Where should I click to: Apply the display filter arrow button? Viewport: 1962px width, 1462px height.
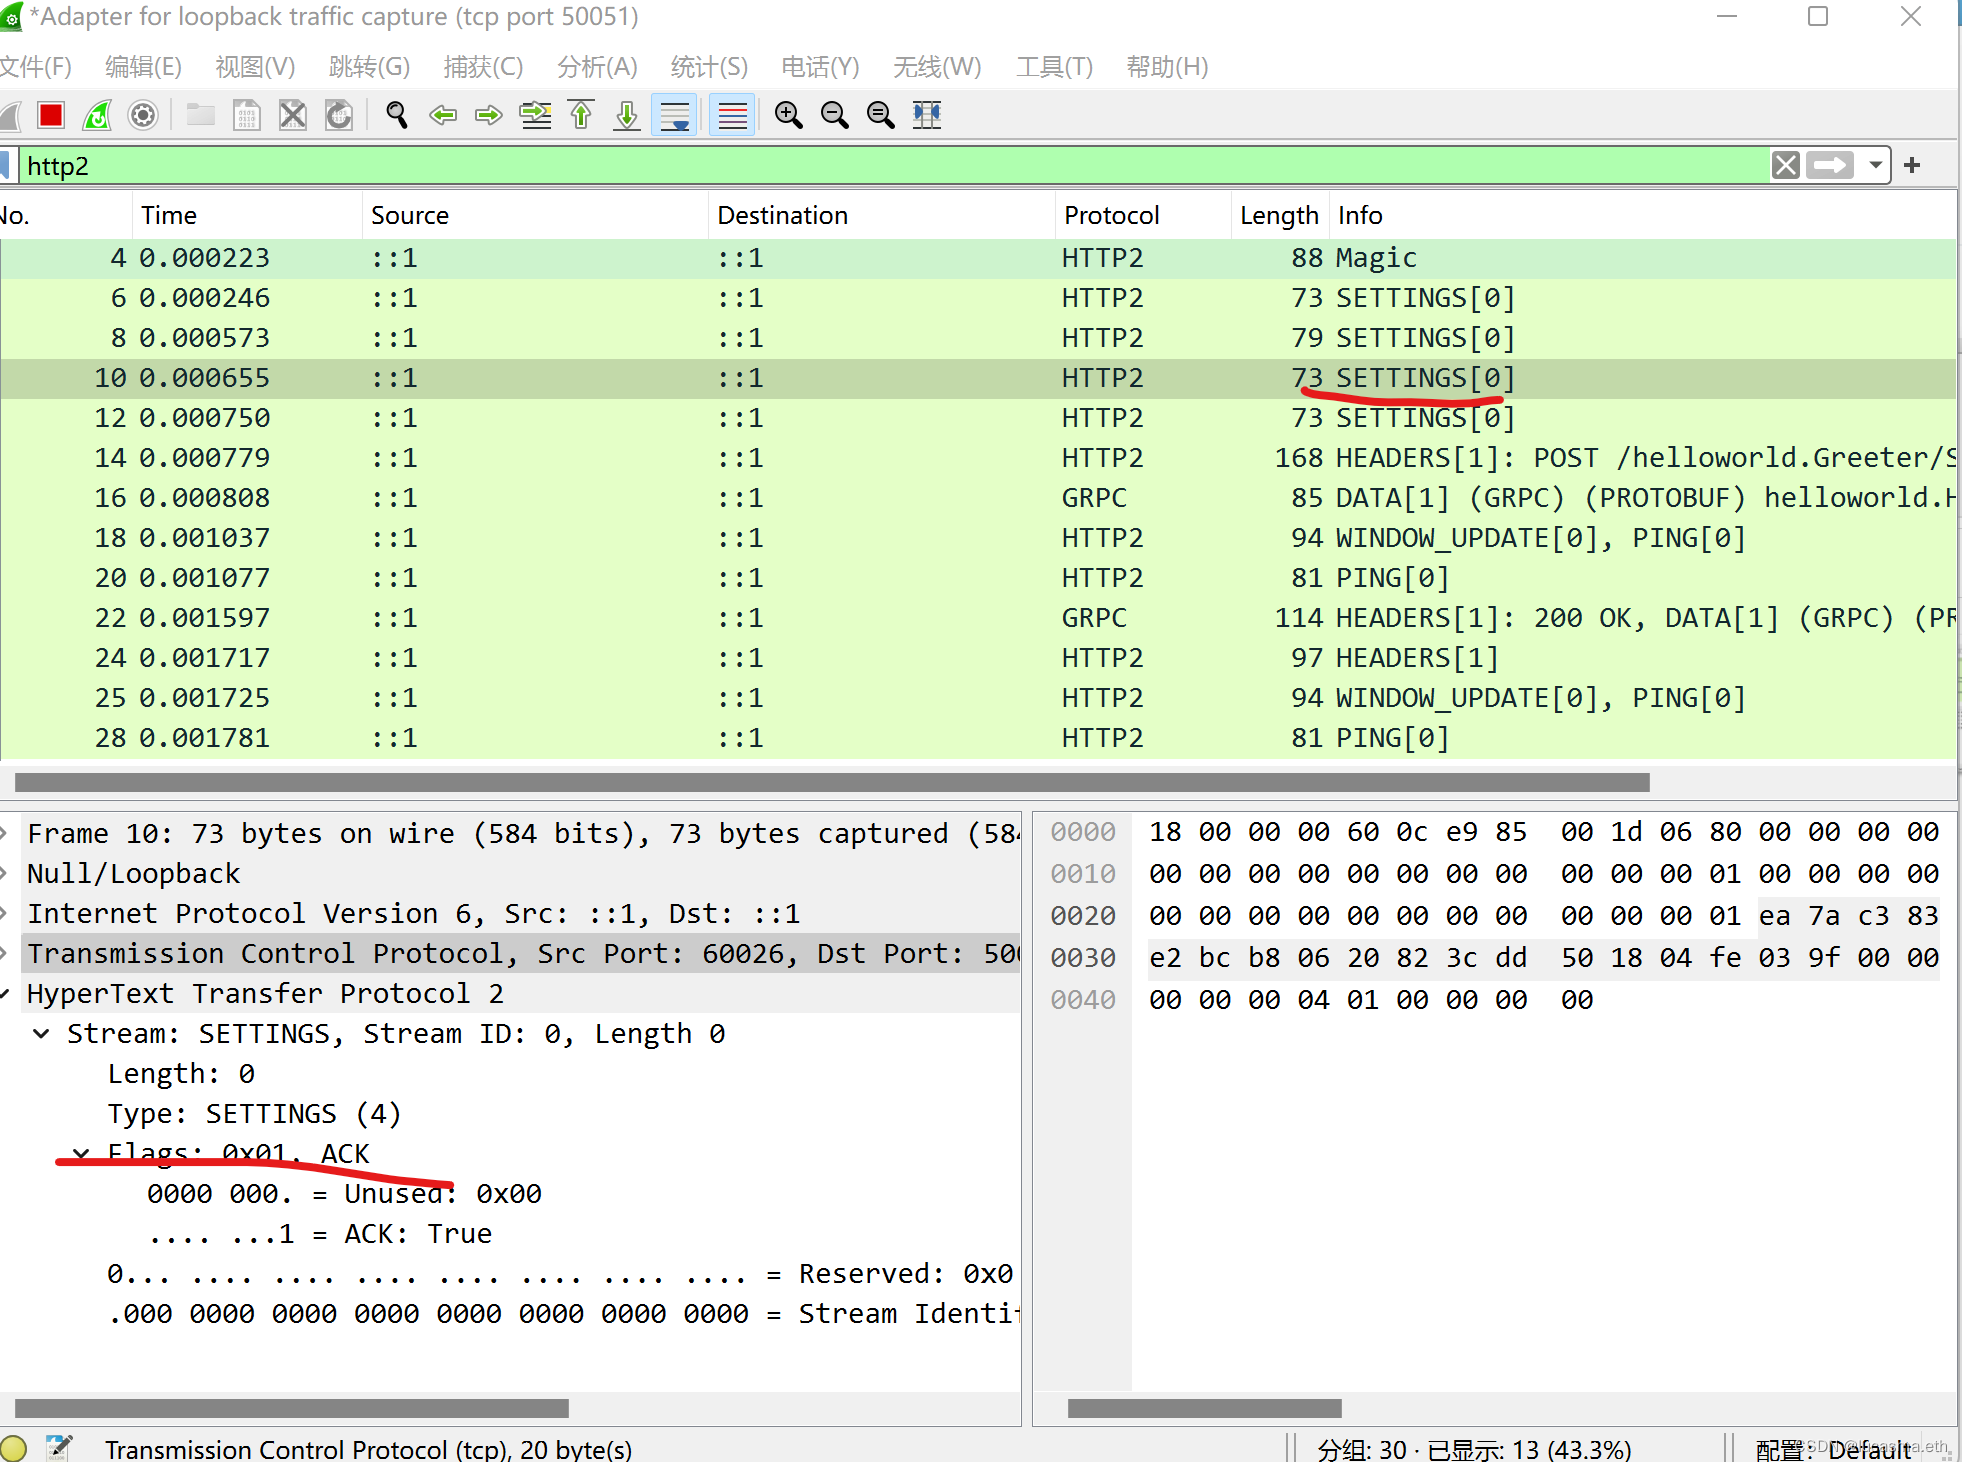pyautogui.click(x=1831, y=165)
